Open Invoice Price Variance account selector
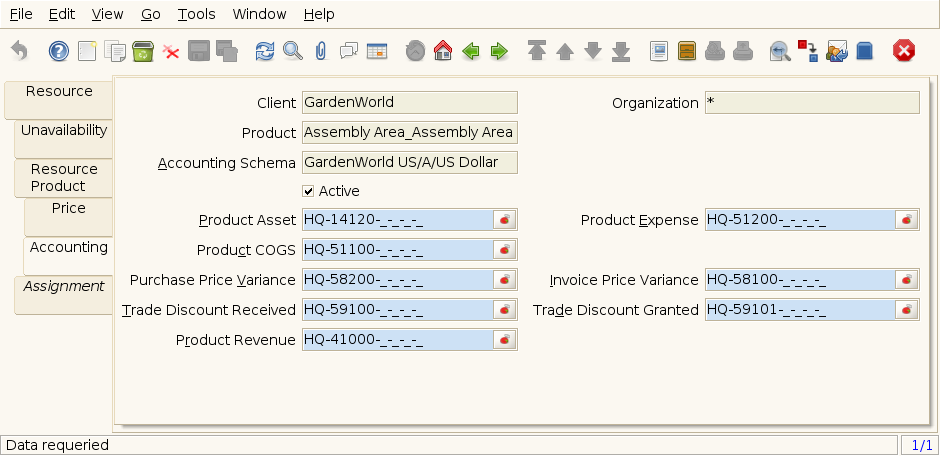This screenshot has height=456, width=940. [x=907, y=280]
